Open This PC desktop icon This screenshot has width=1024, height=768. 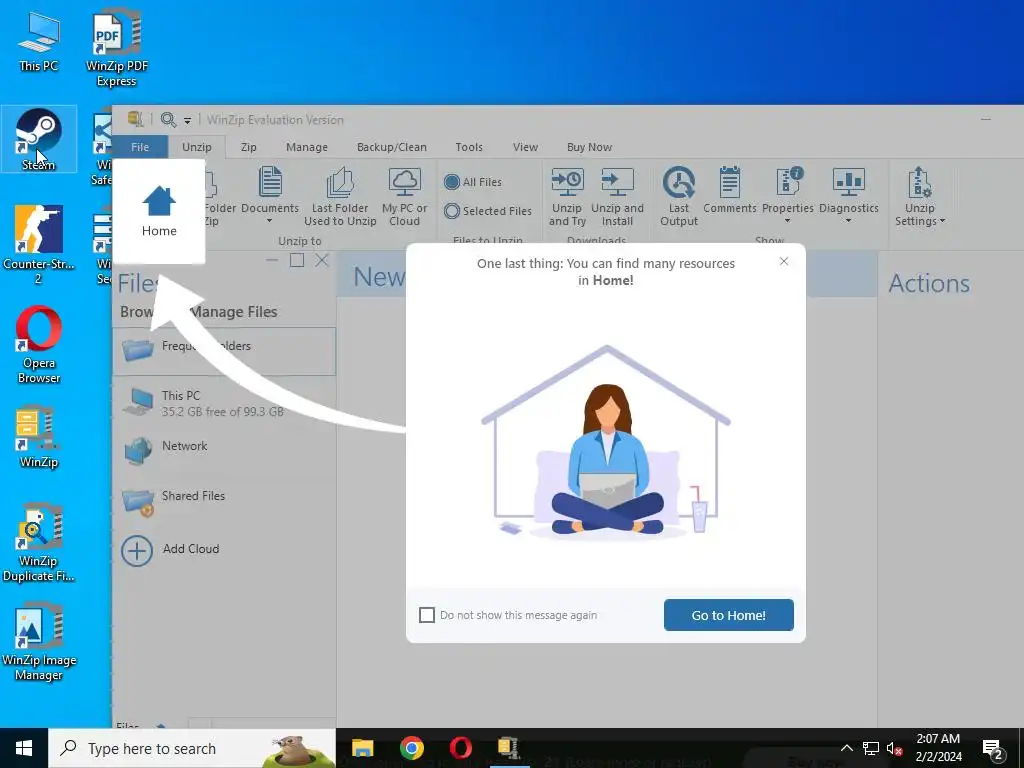tap(39, 40)
